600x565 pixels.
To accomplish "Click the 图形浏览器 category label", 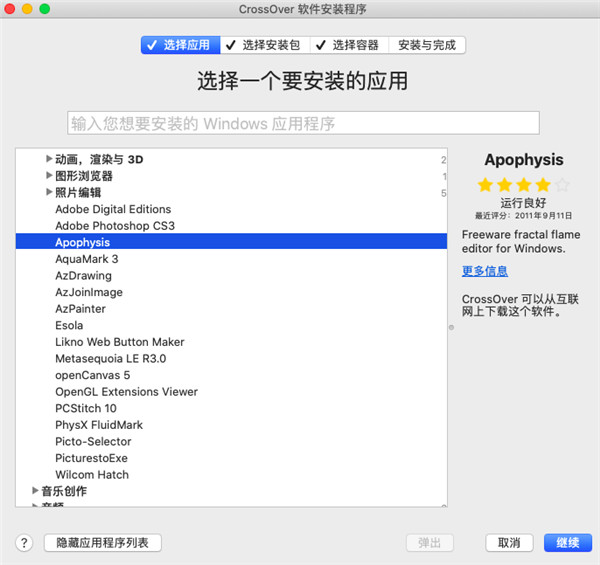I will pyautogui.click(x=84, y=176).
